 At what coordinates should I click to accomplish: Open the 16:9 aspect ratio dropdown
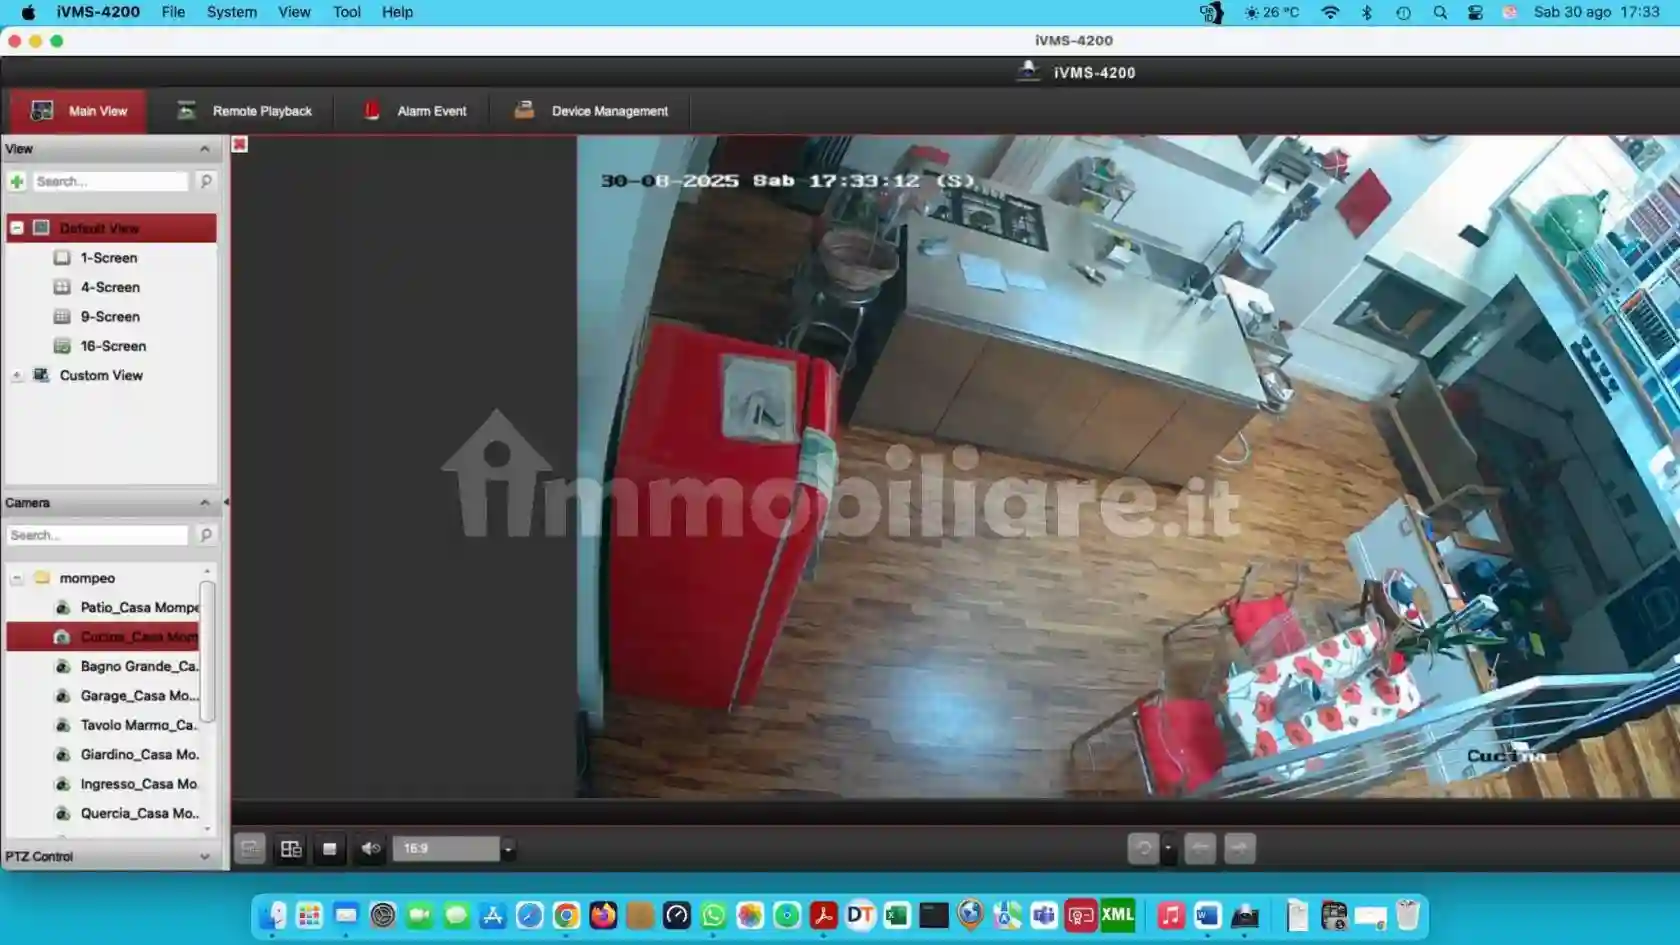[x=508, y=849]
